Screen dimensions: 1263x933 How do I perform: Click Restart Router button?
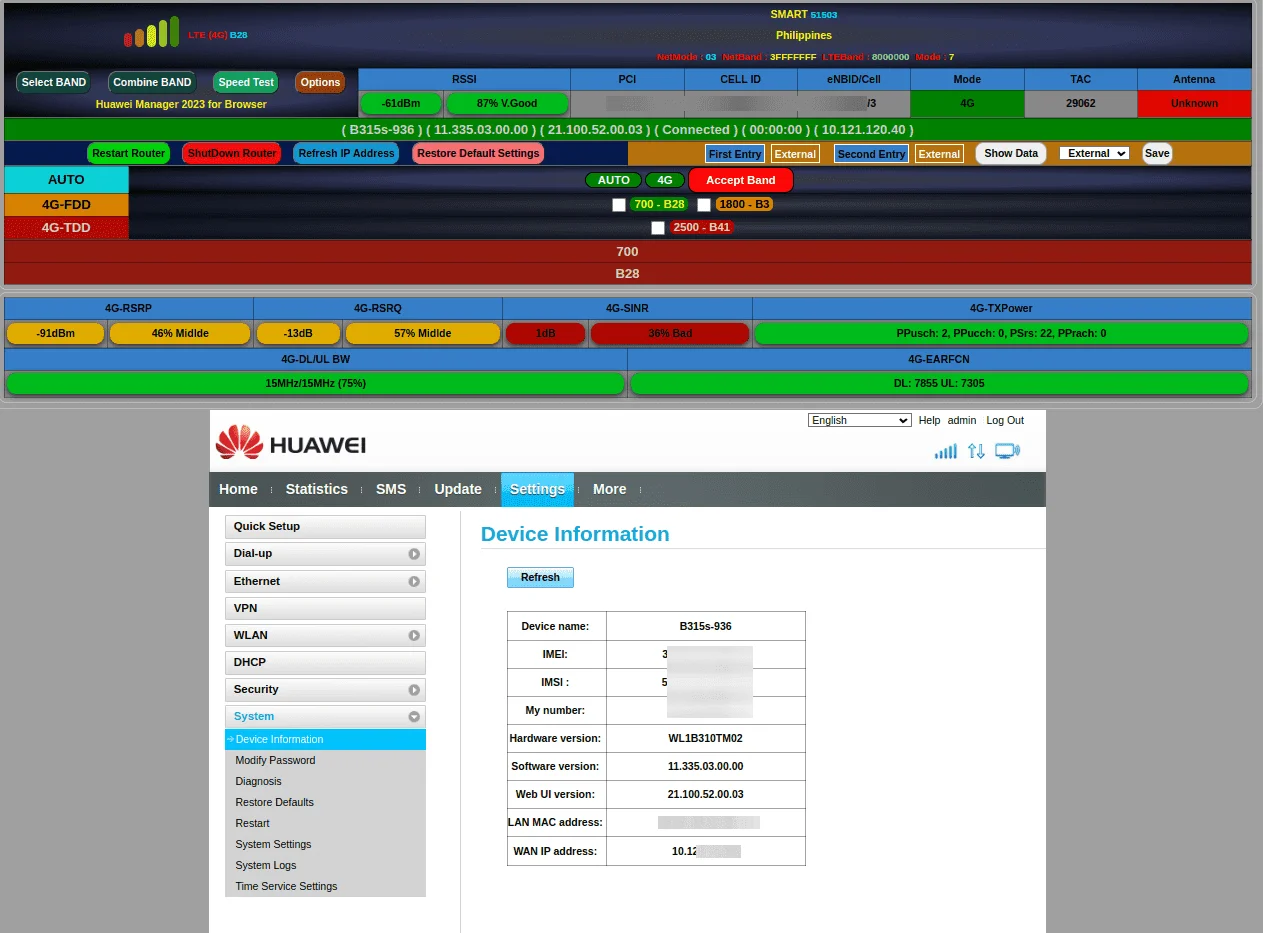coord(129,153)
